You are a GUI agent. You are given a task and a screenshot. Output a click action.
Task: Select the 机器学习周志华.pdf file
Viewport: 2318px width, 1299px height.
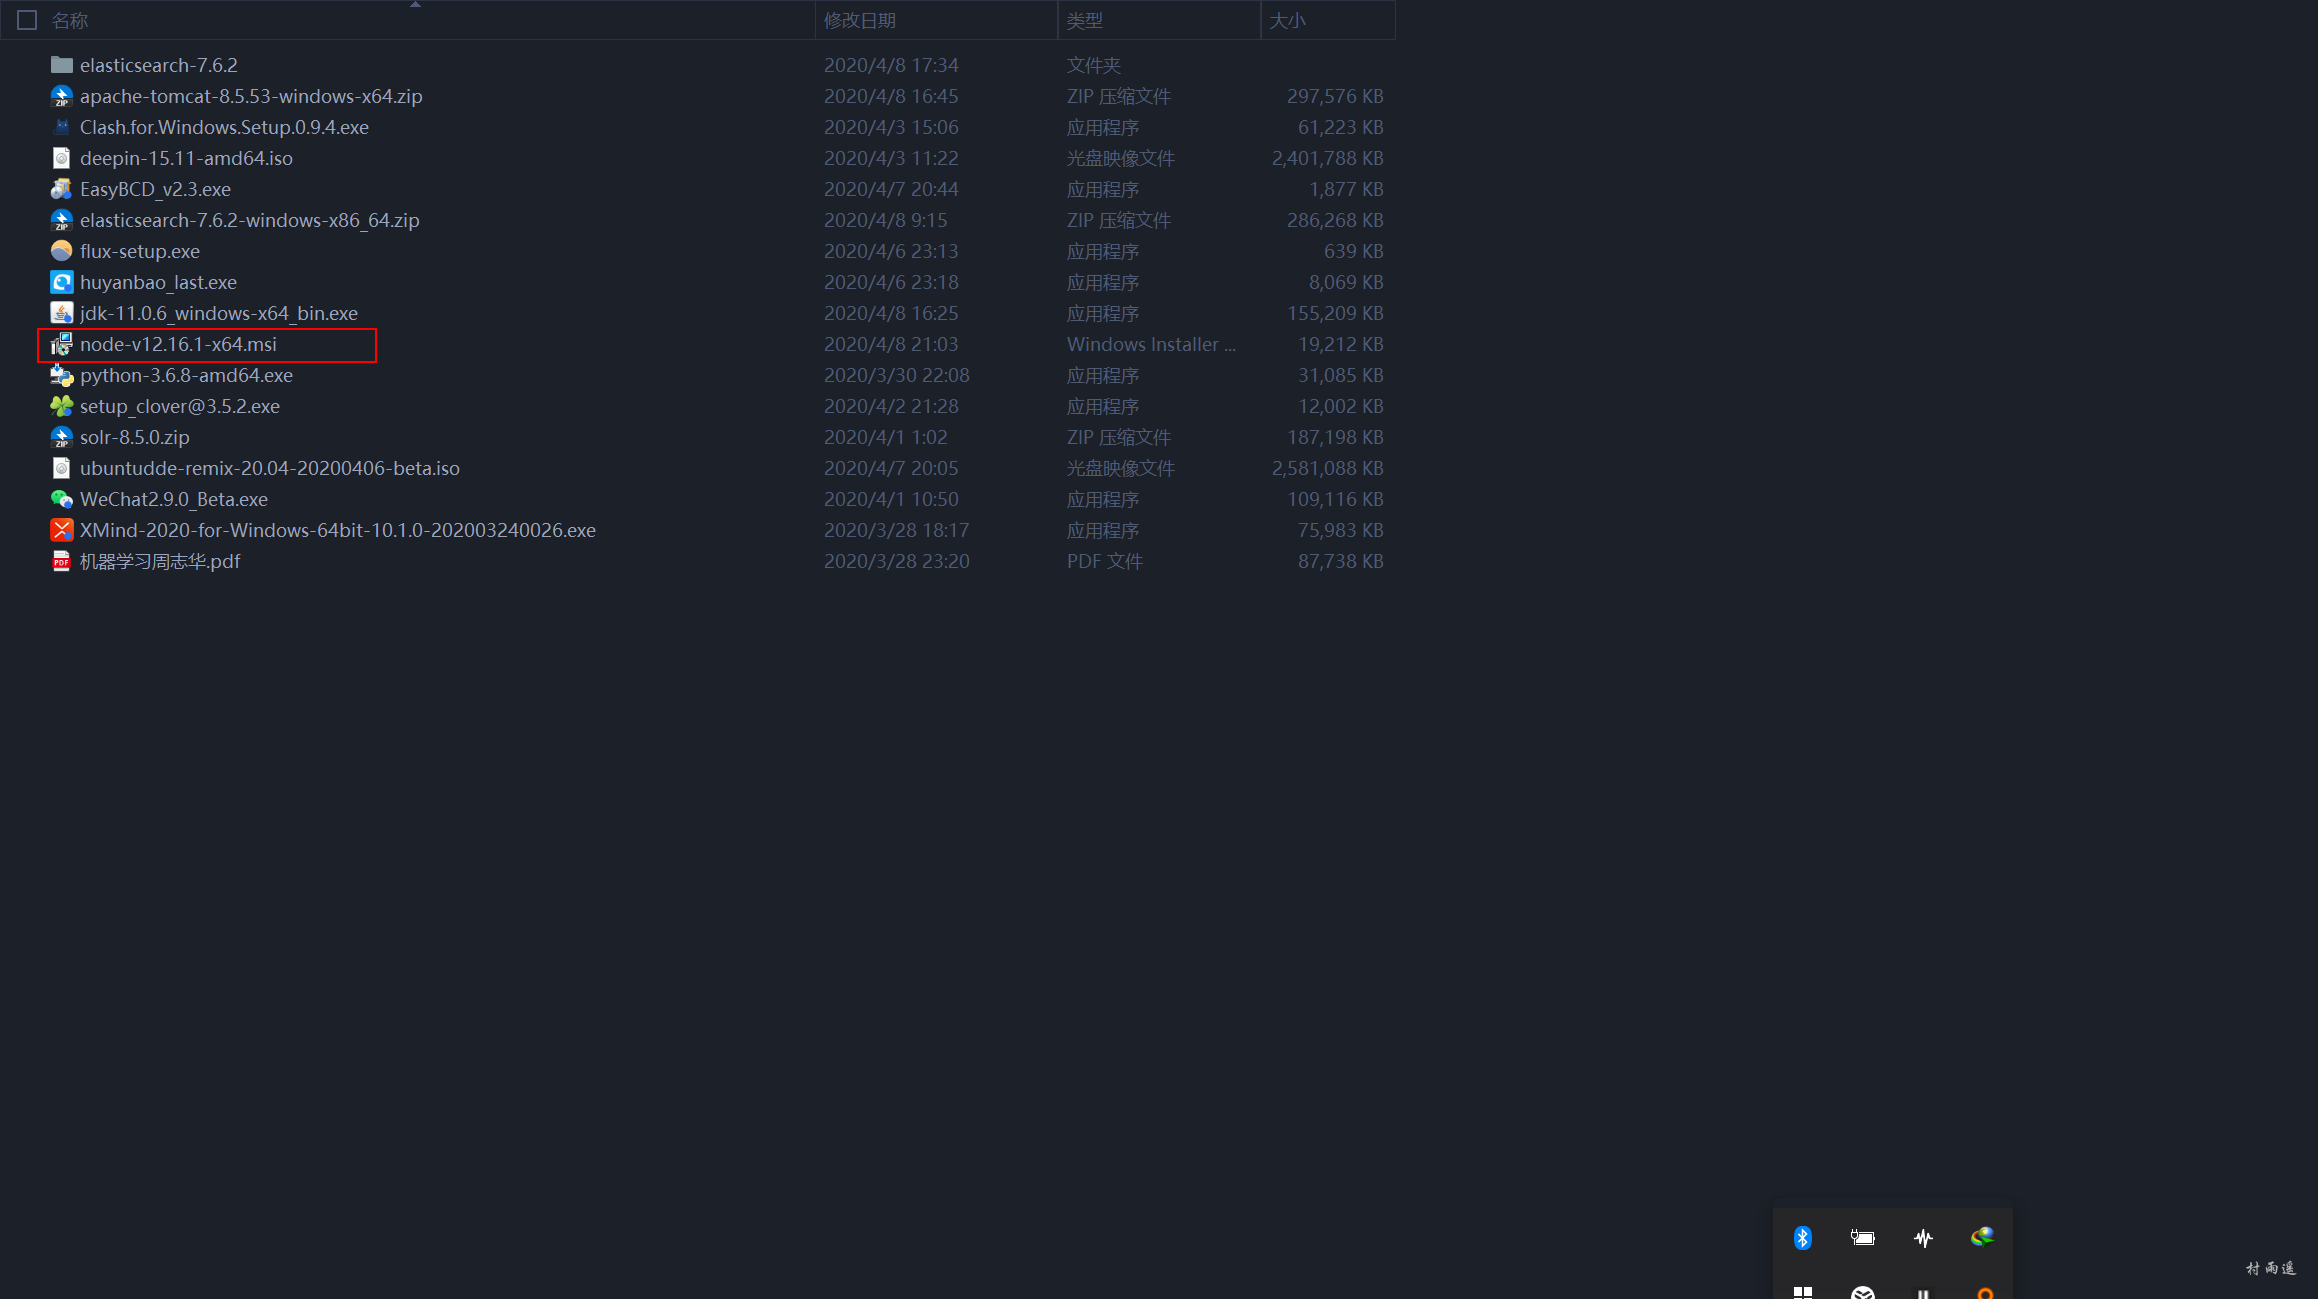(x=160, y=561)
